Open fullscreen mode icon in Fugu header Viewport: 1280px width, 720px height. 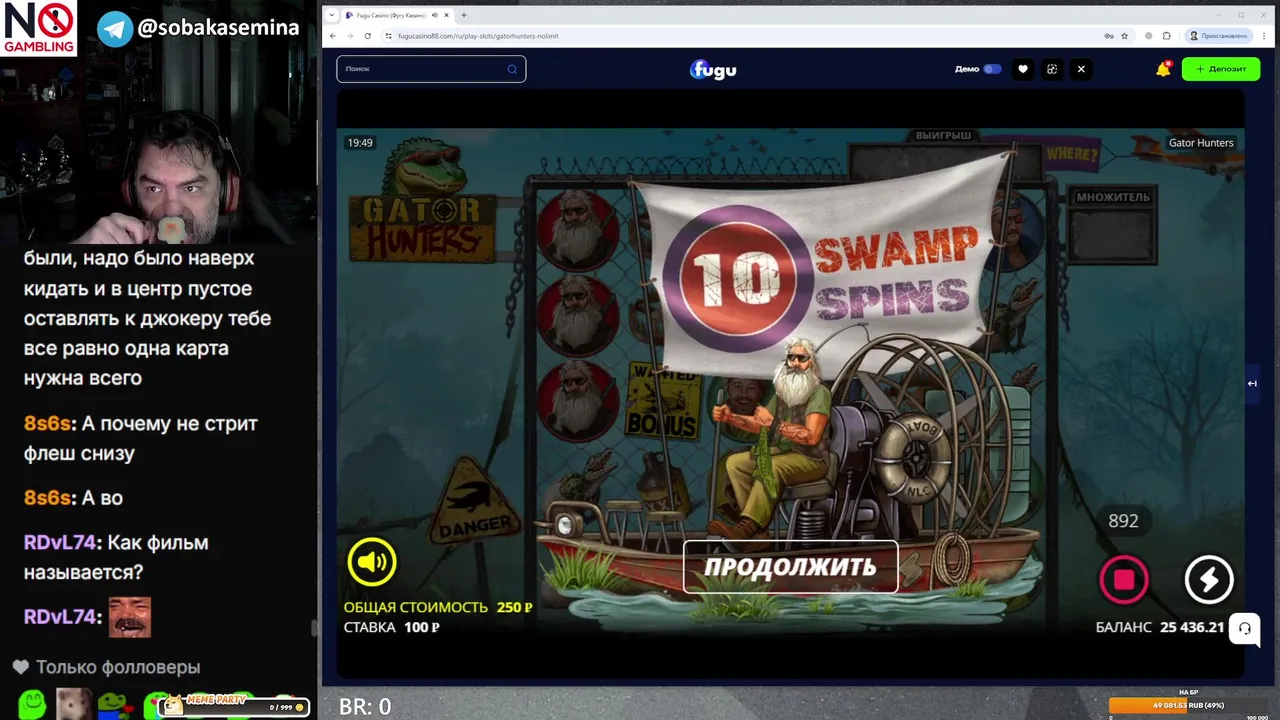pos(1052,69)
